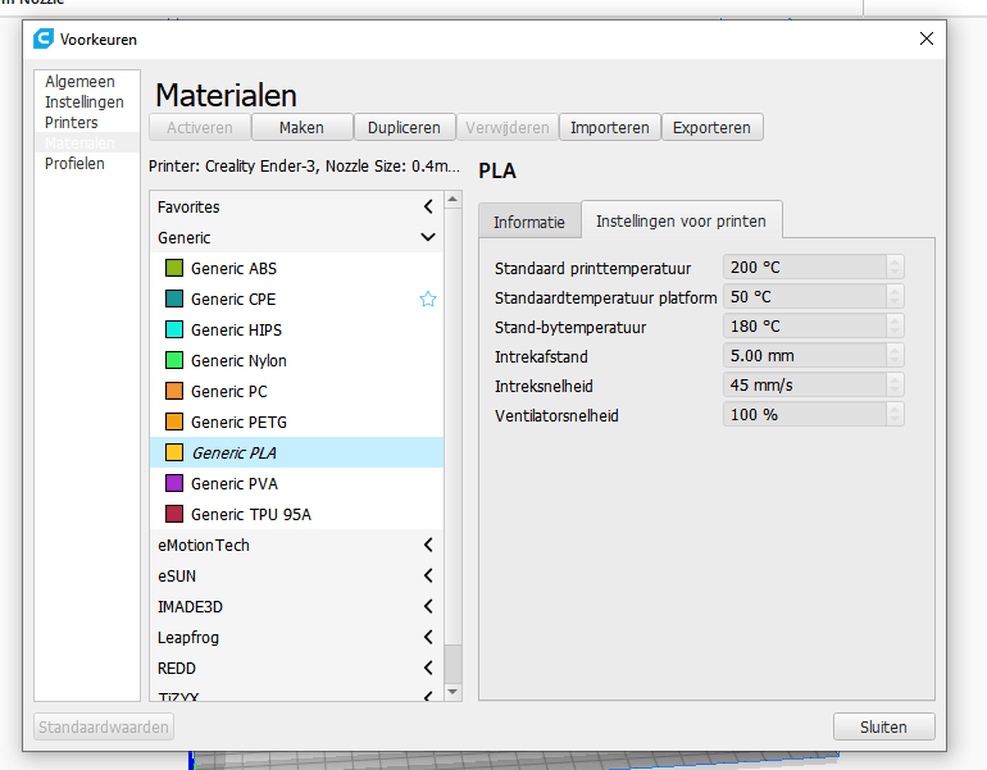987x770 pixels.
Task: Click the Activeren button
Action: tap(200, 127)
